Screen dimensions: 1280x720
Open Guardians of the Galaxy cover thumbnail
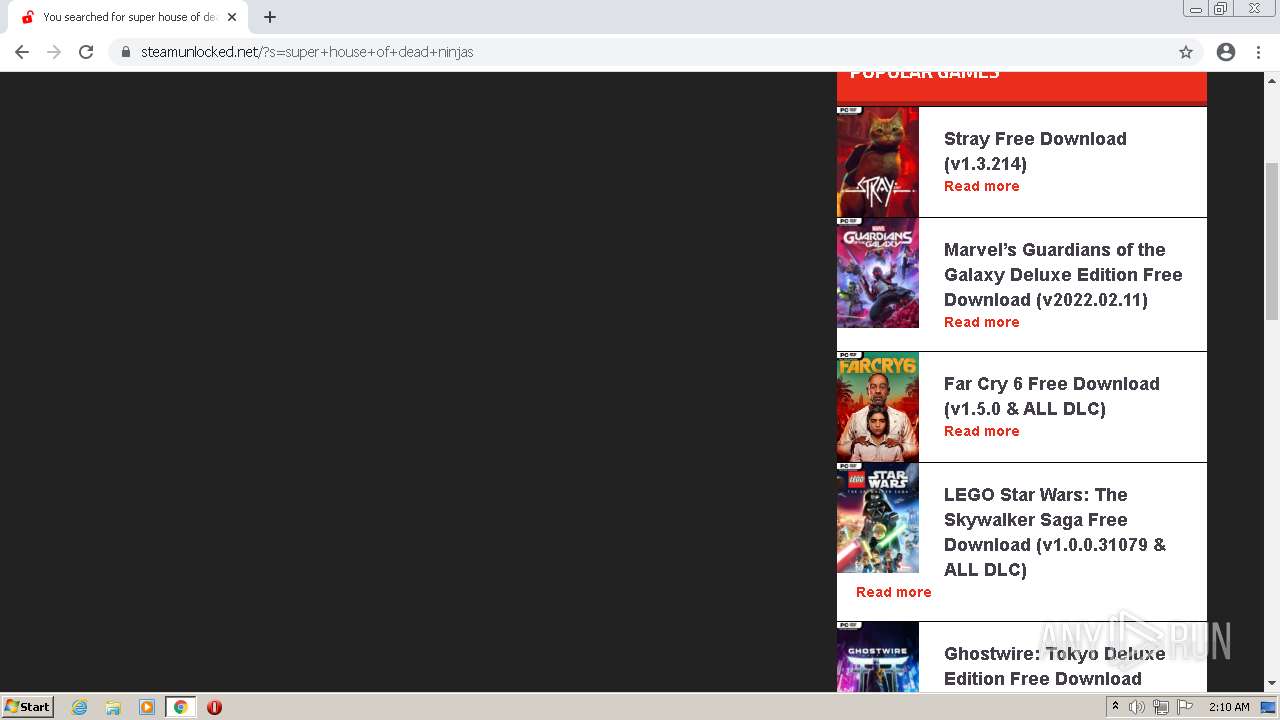click(878, 273)
